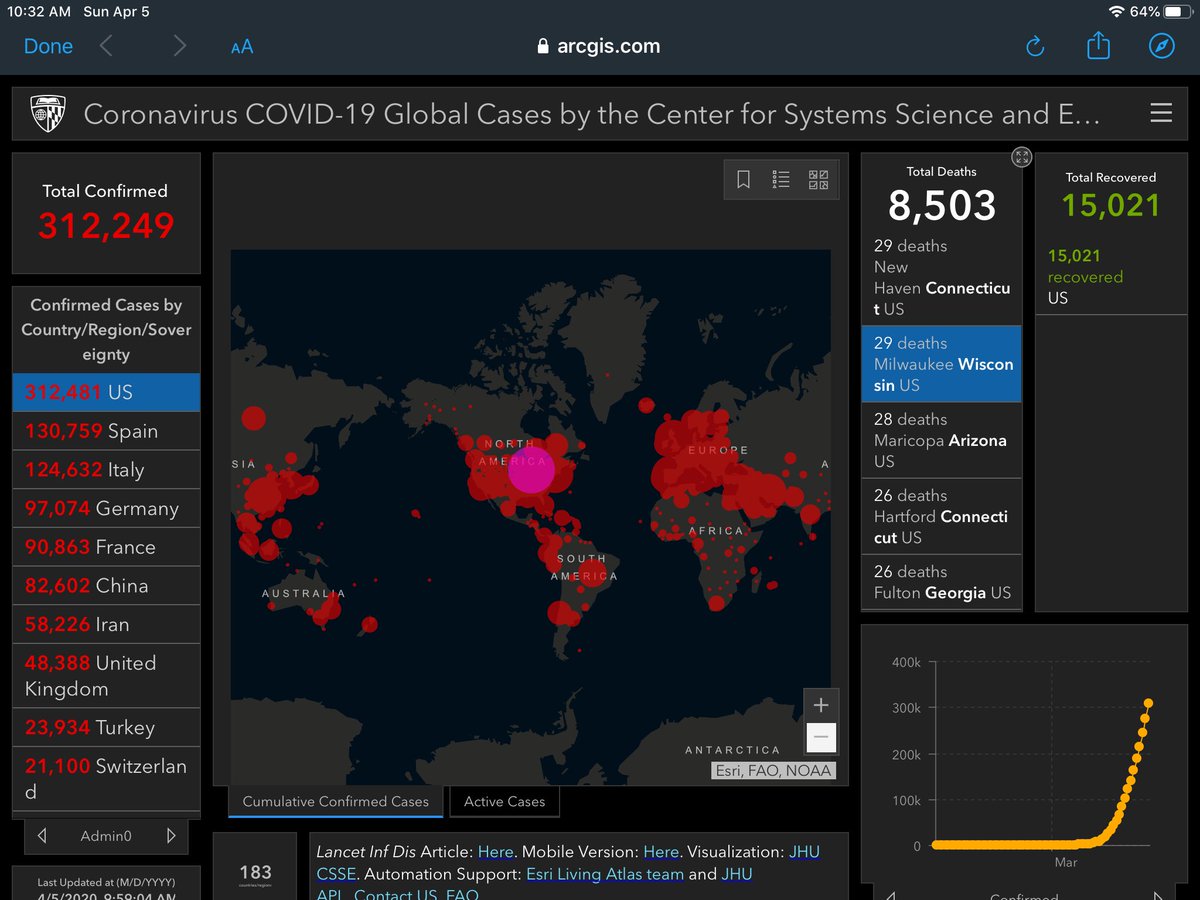
Task: Select Fulton Georgia deaths entry
Action: pos(942,582)
